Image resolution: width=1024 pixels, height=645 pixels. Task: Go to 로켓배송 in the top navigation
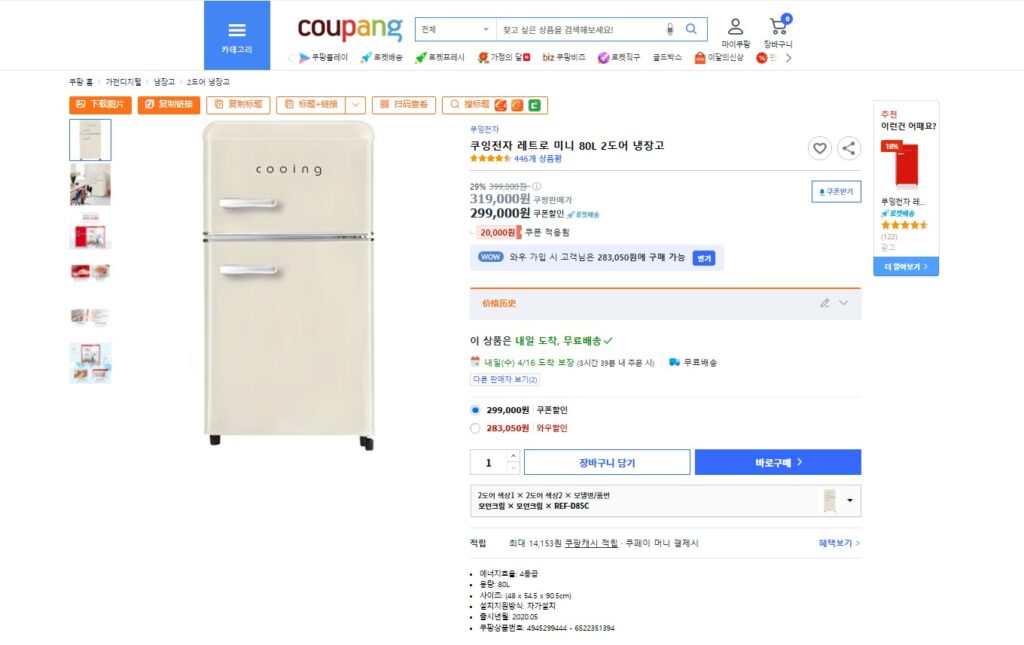tap(381, 58)
